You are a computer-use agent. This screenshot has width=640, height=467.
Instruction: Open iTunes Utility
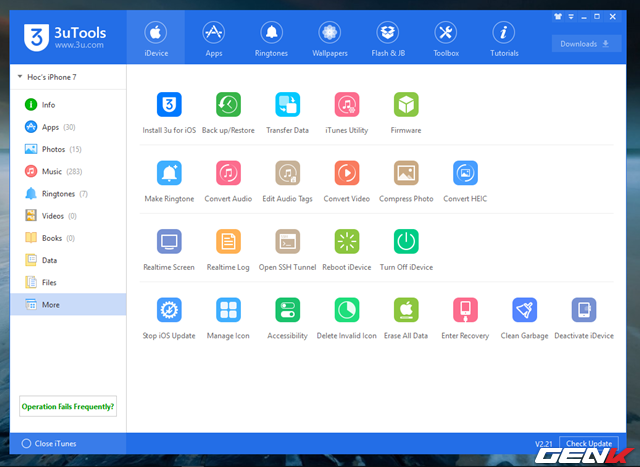coord(347,105)
